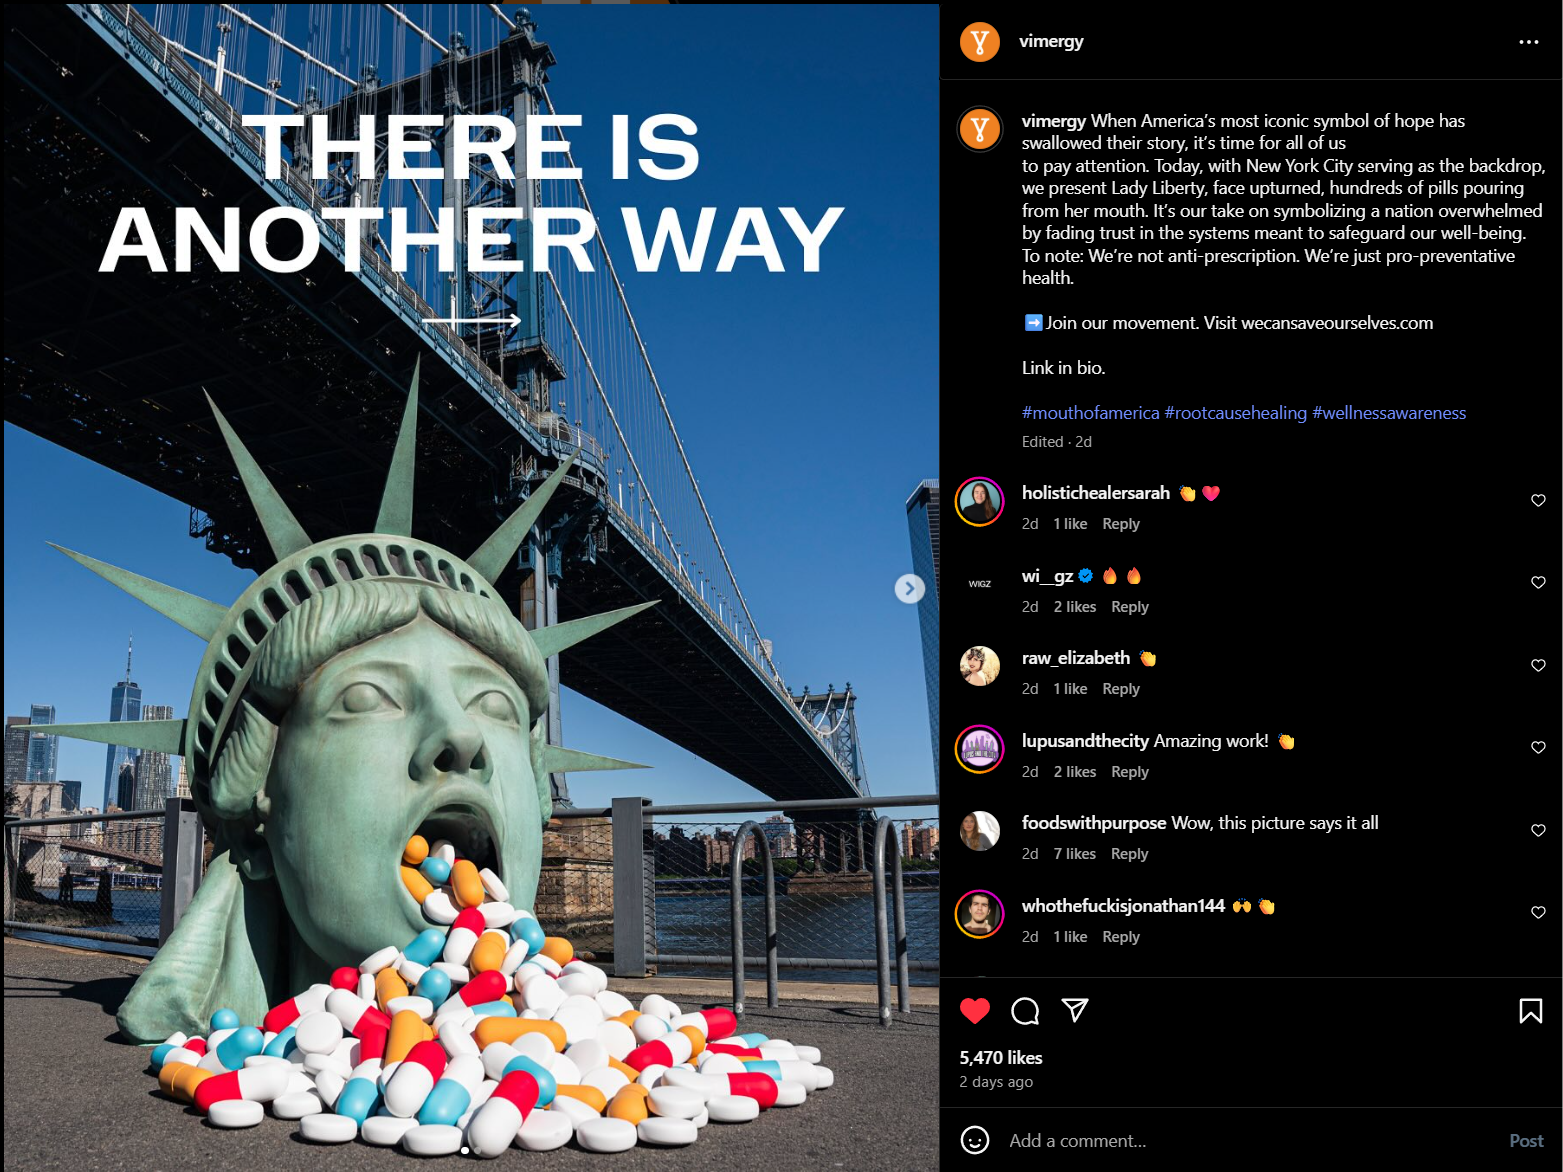
Task: Save post with the bookmark icon
Action: point(1530,1011)
